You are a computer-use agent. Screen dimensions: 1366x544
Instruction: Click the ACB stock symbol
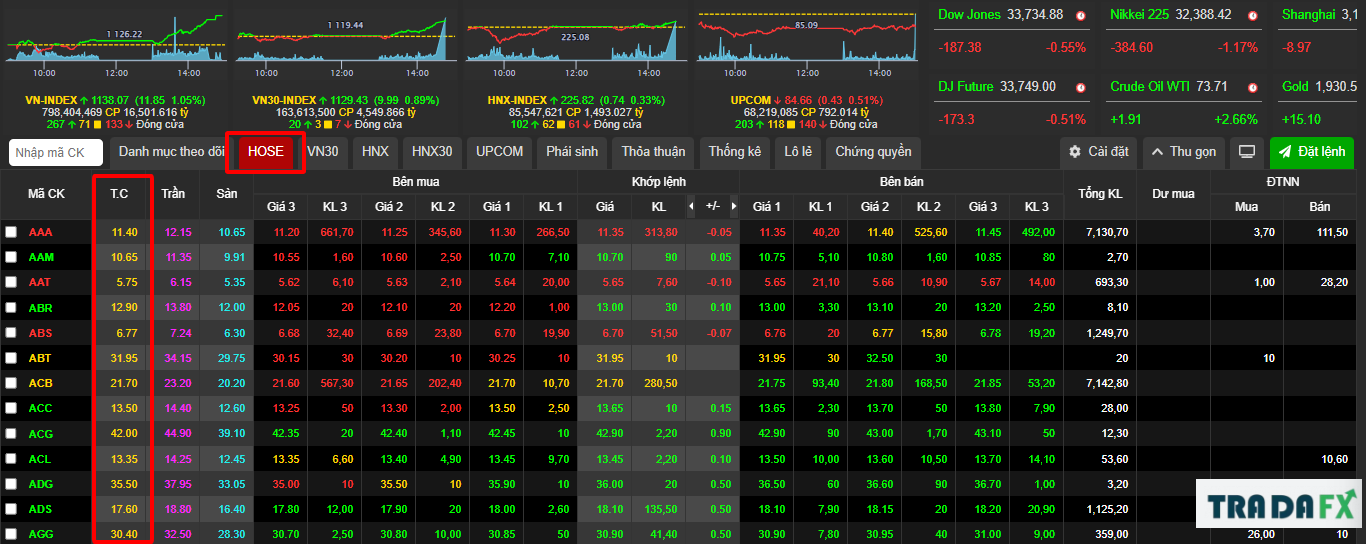[x=41, y=383]
